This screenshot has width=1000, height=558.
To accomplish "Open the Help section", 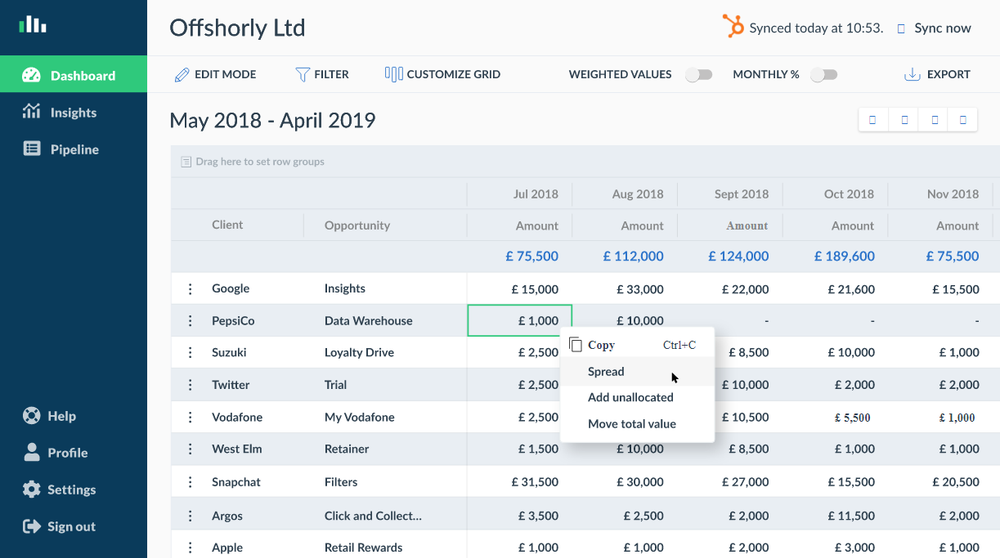I will click(x=49, y=416).
